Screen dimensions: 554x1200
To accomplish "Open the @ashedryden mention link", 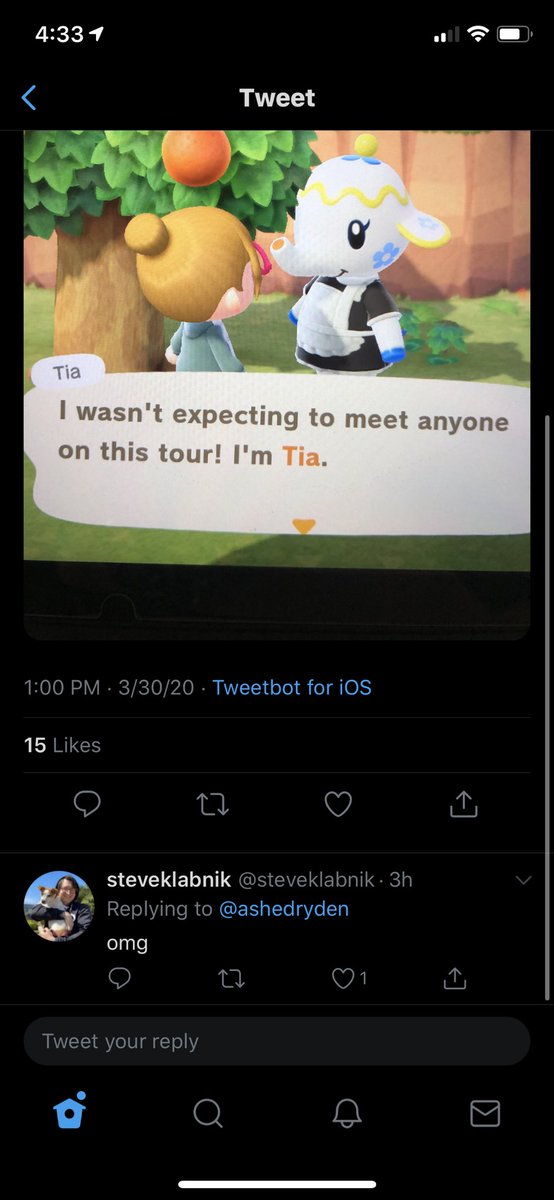I will (284, 909).
